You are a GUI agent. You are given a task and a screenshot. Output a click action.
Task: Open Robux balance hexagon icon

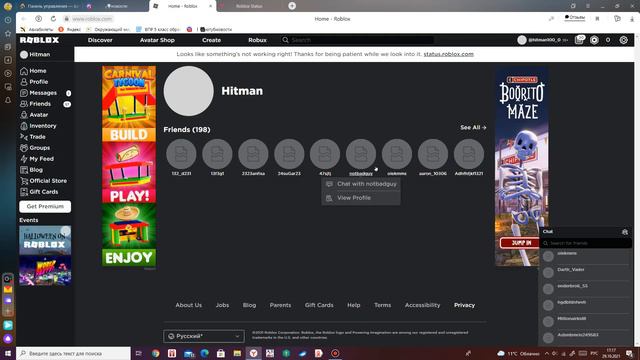(594, 40)
